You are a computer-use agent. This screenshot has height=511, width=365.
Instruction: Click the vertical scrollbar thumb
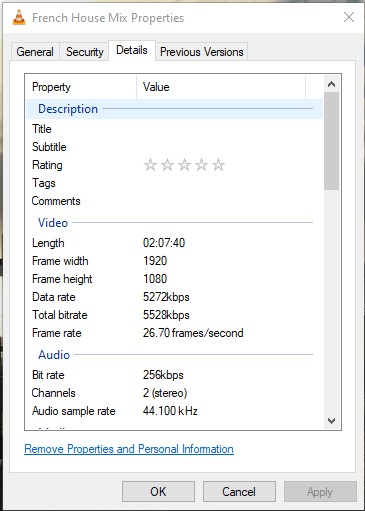(x=331, y=141)
